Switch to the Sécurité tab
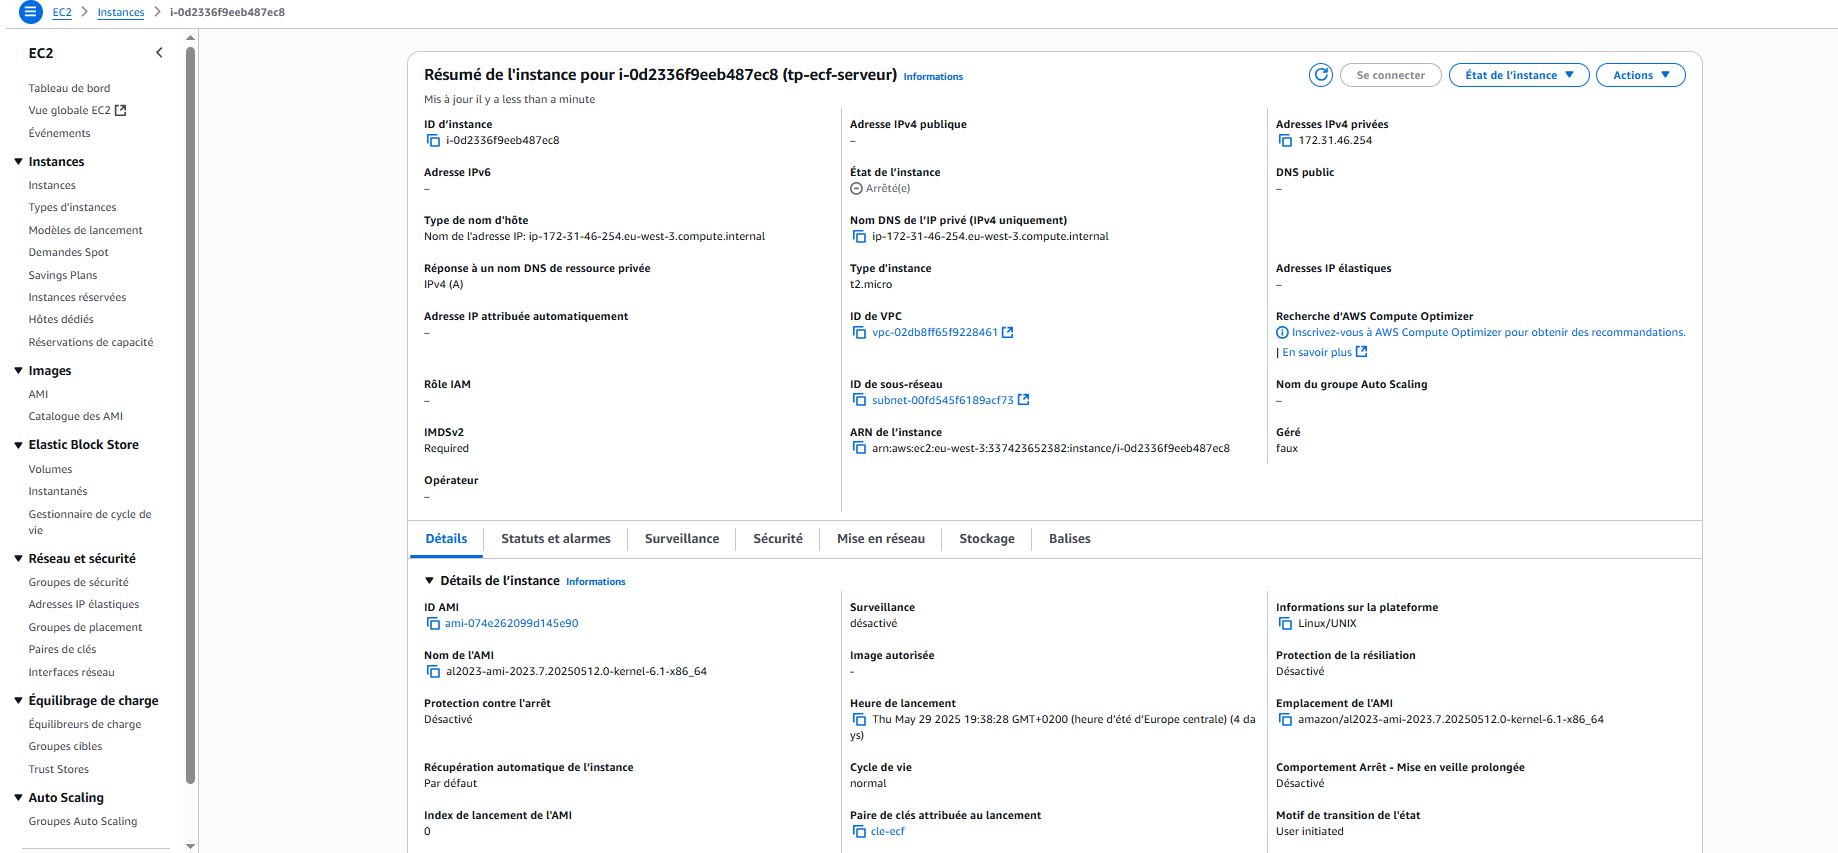Viewport: 1838px width, 853px height. (777, 539)
